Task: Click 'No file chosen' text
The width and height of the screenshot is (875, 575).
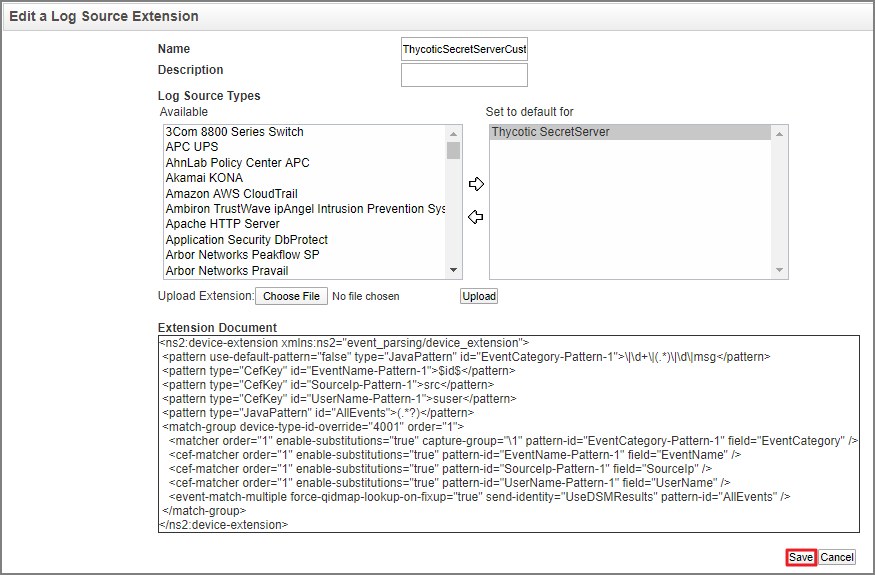Action: pyautogui.click(x=366, y=296)
